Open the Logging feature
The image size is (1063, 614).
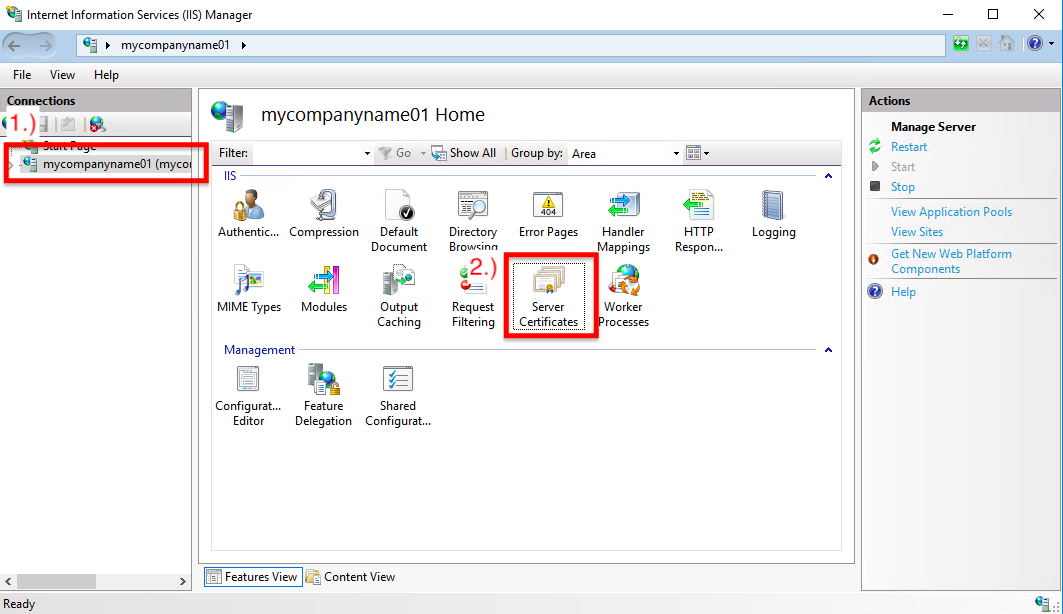click(774, 213)
